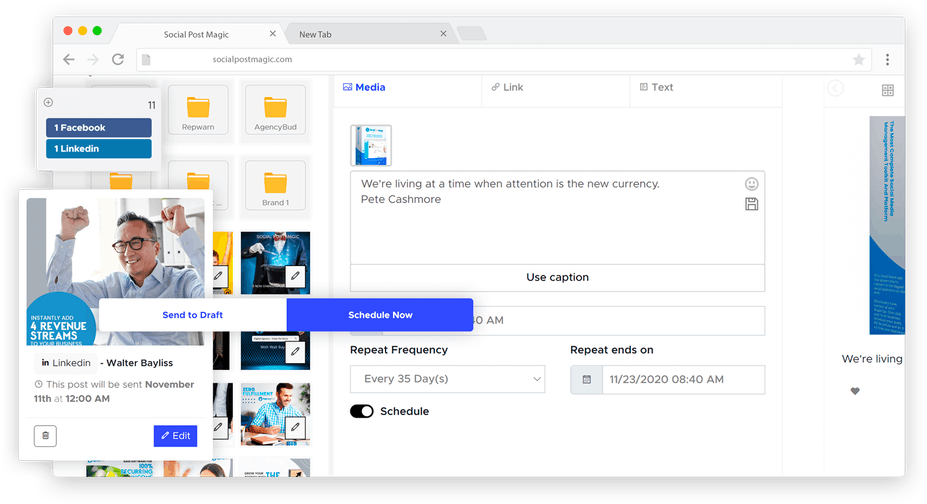This screenshot has height=504, width=927.
Task: Click the We're living preview text
Action: (x=872, y=359)
